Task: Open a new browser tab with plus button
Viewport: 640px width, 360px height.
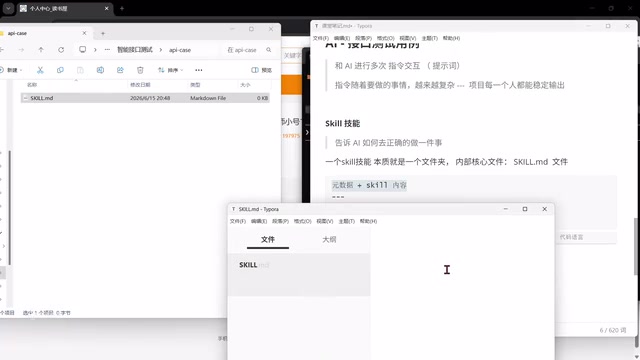Action: [x=122, y=8]
